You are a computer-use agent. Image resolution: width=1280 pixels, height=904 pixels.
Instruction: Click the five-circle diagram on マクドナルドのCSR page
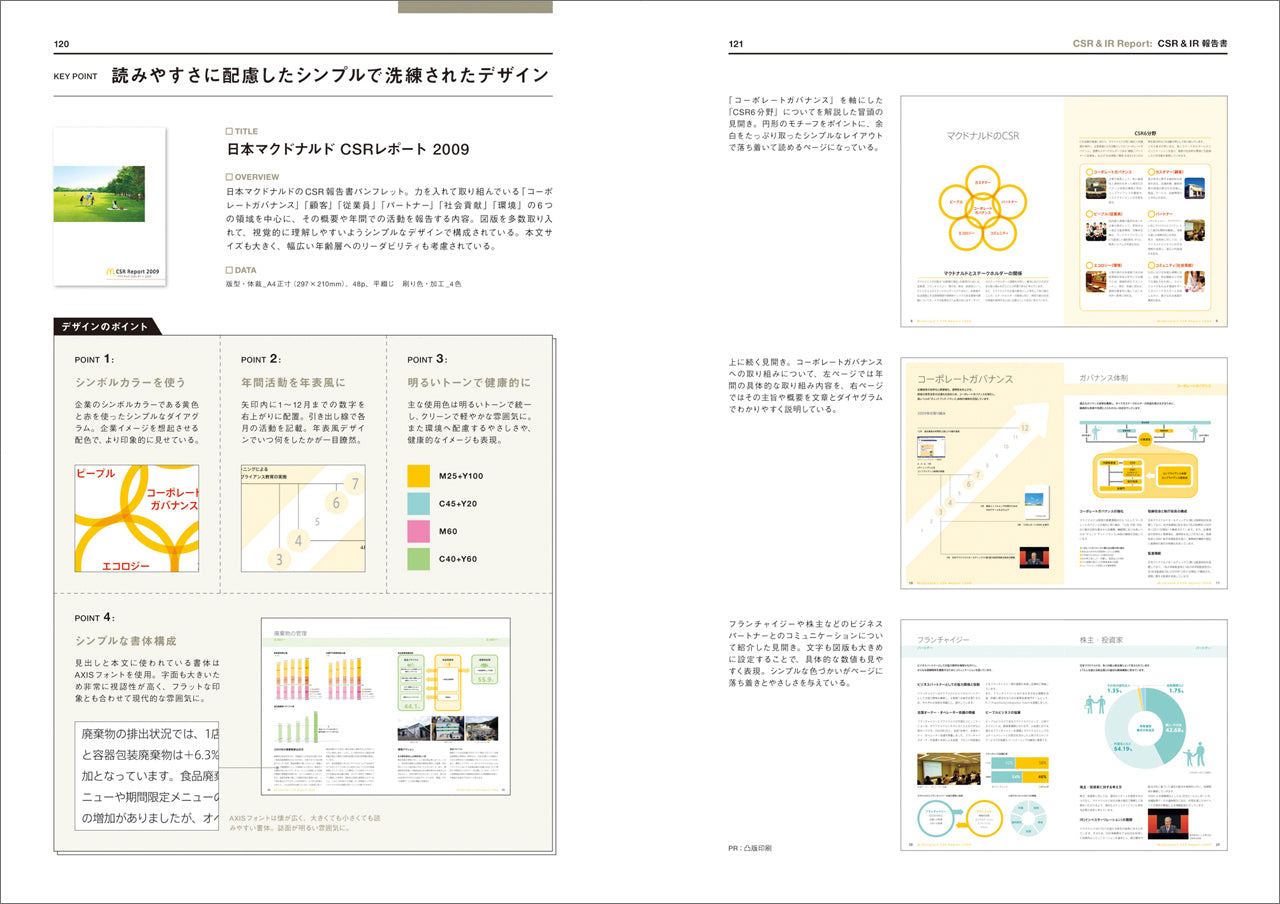[x=983, y=209]
